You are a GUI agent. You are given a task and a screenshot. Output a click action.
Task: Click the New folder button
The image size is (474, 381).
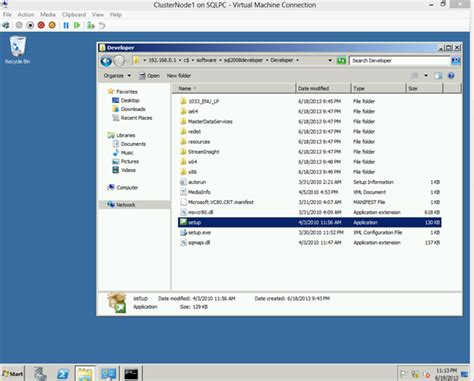(179, 76)
